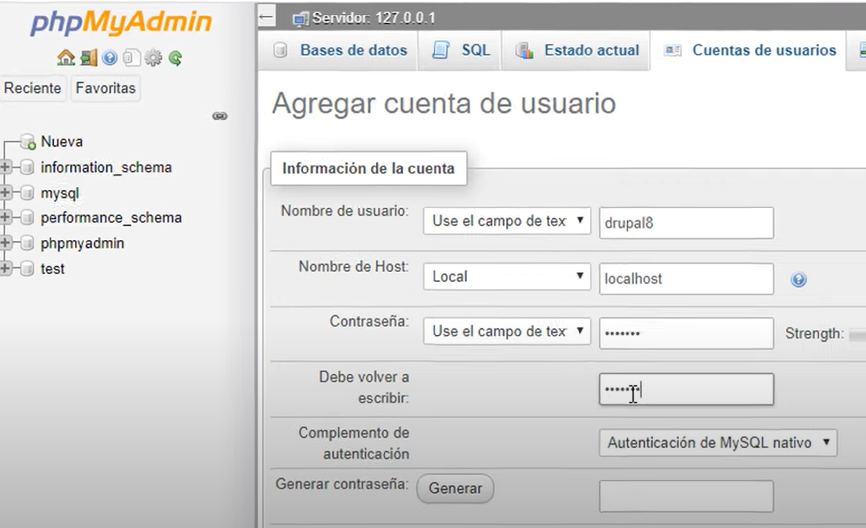Click the Generar password button
The image size is (866, 528).
pos(455,488)
